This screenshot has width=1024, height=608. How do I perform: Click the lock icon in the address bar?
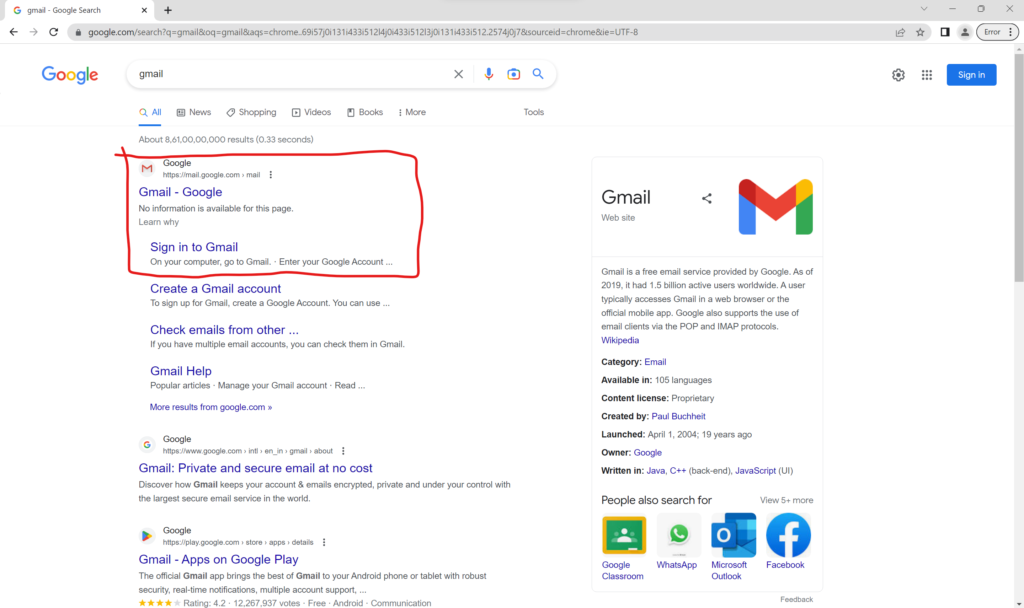(78, 32)
